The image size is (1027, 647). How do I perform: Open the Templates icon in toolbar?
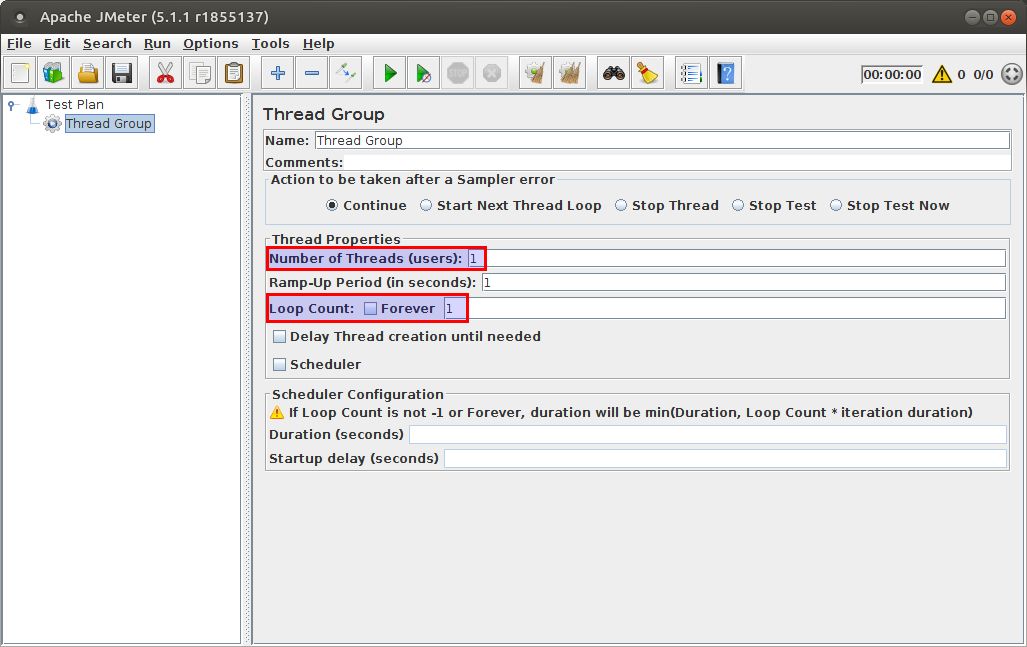[x=54, y=73]
